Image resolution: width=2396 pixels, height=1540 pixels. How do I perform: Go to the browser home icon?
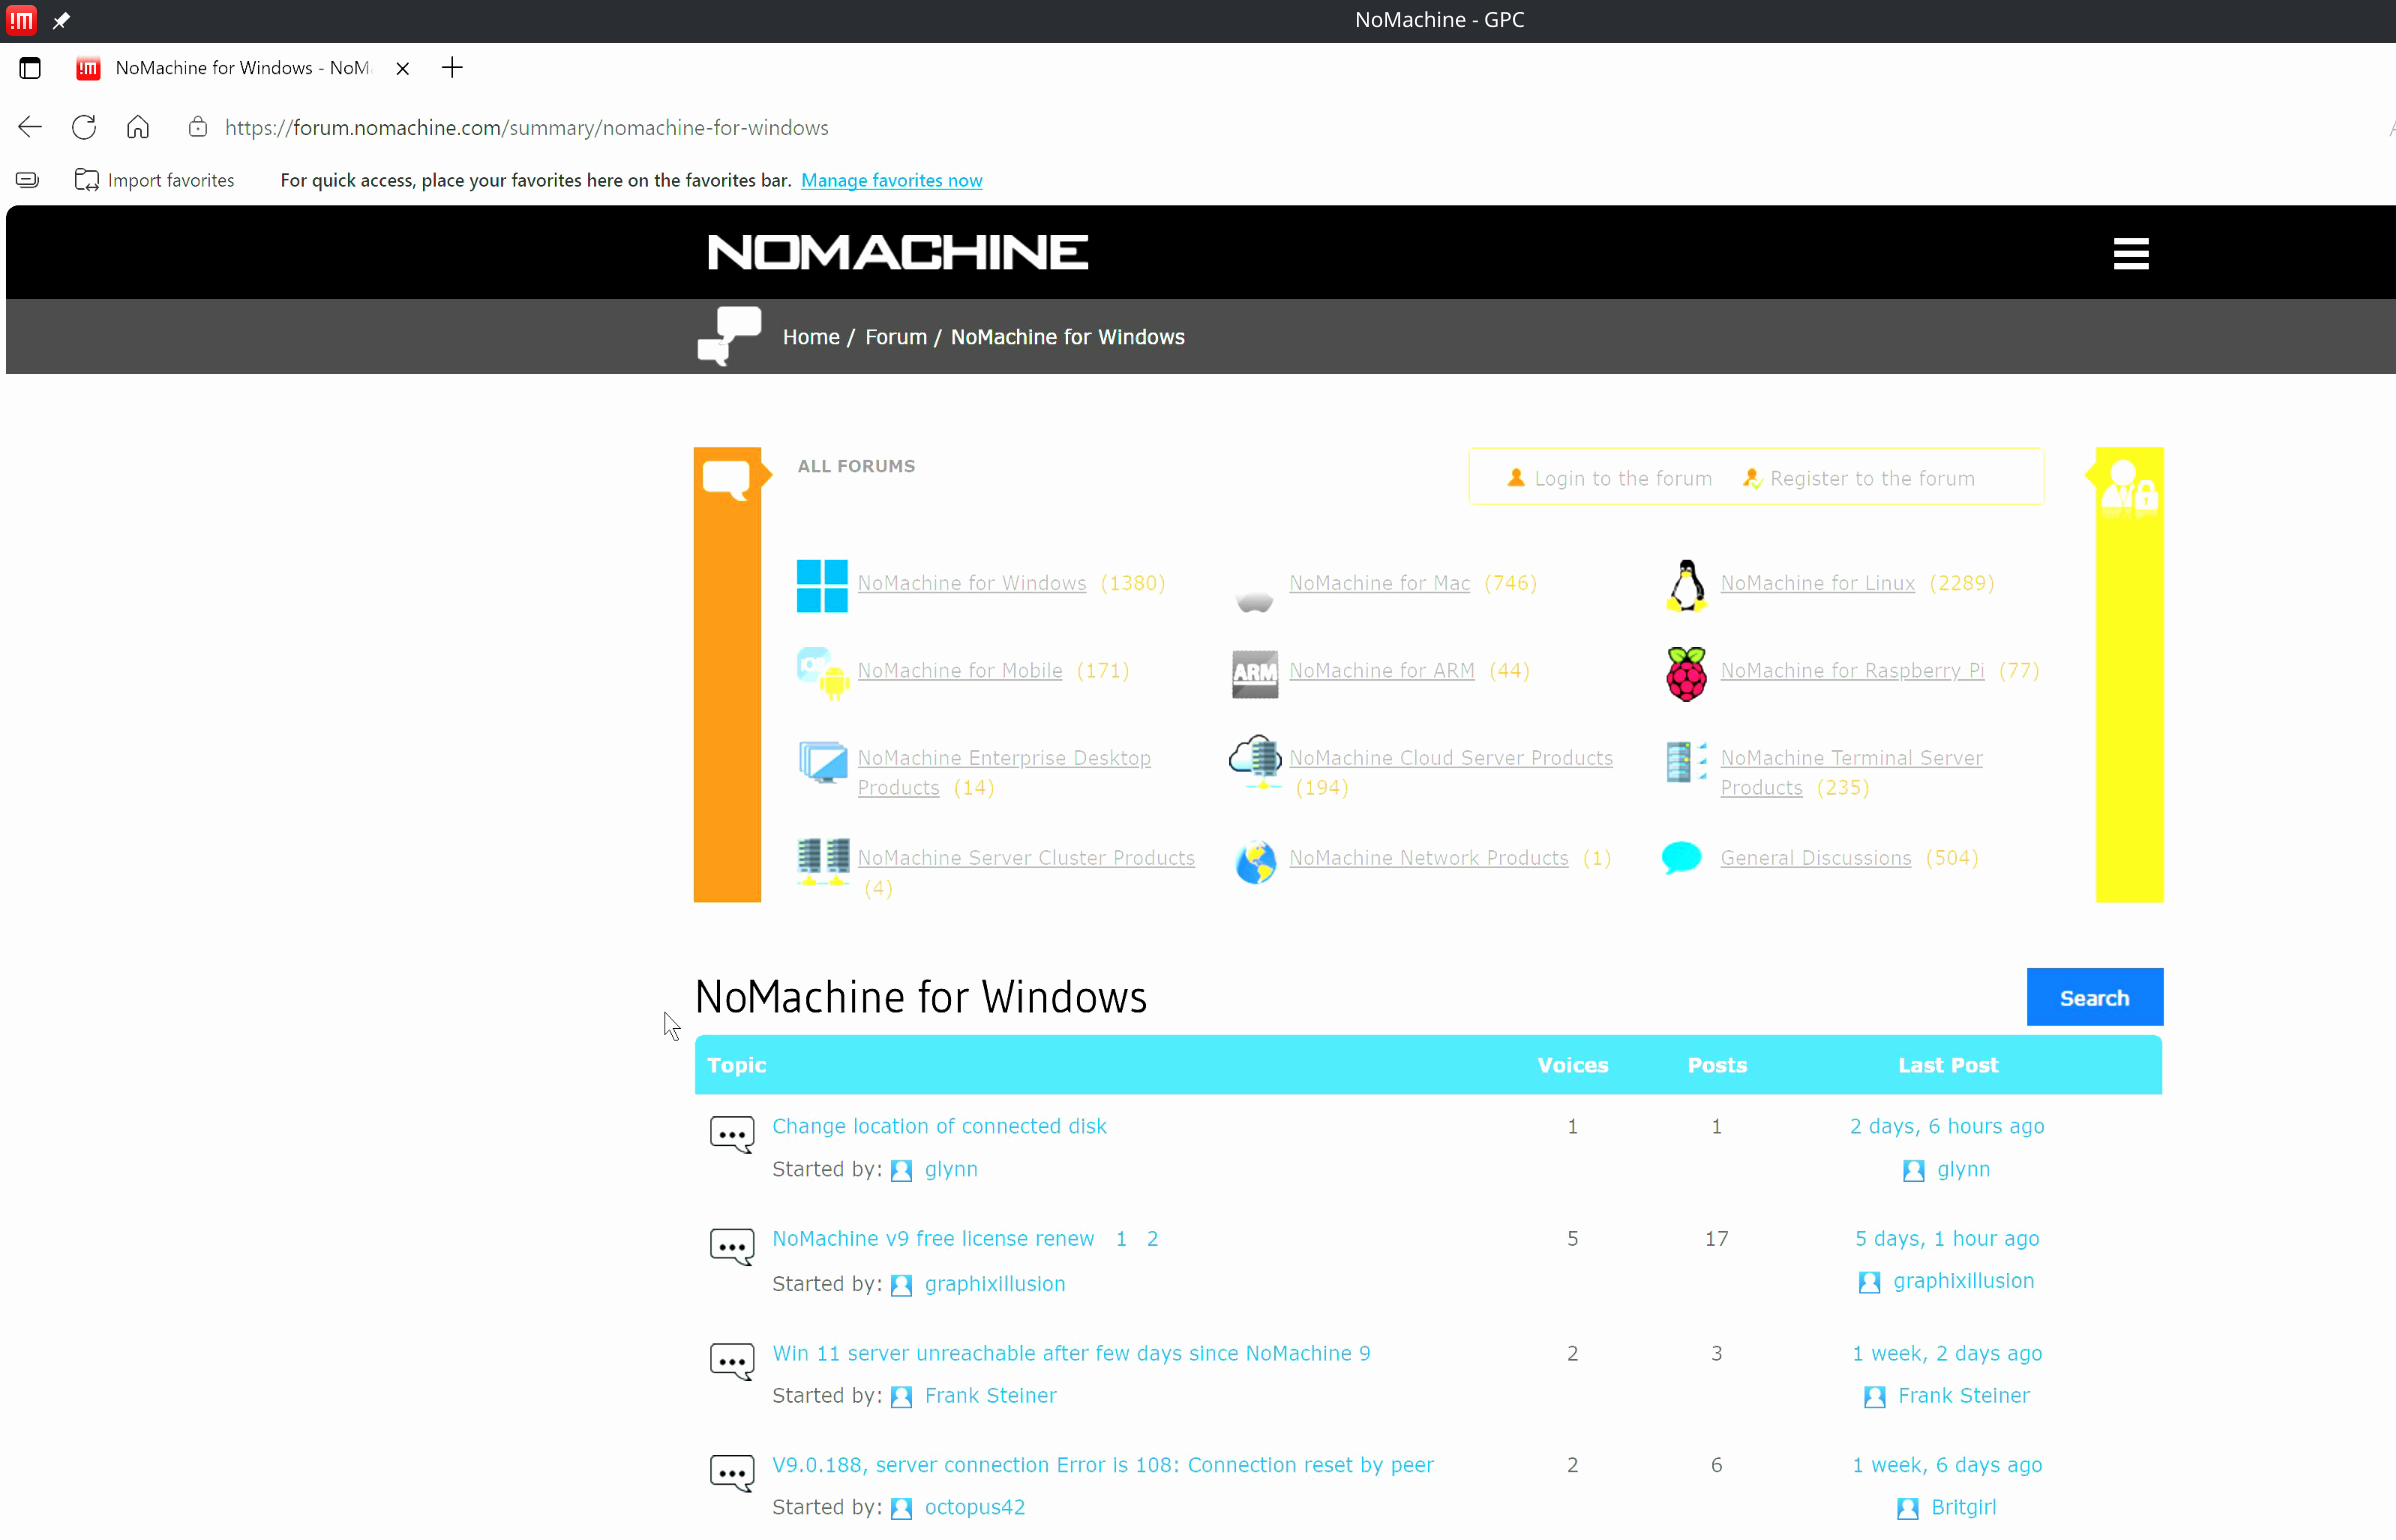138,127
